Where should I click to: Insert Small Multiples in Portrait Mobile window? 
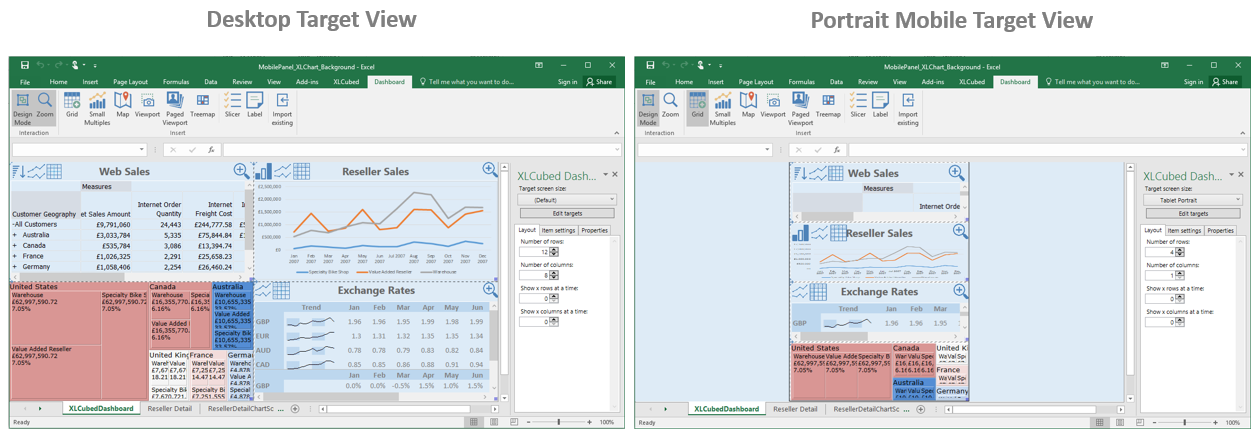[723, 108]
